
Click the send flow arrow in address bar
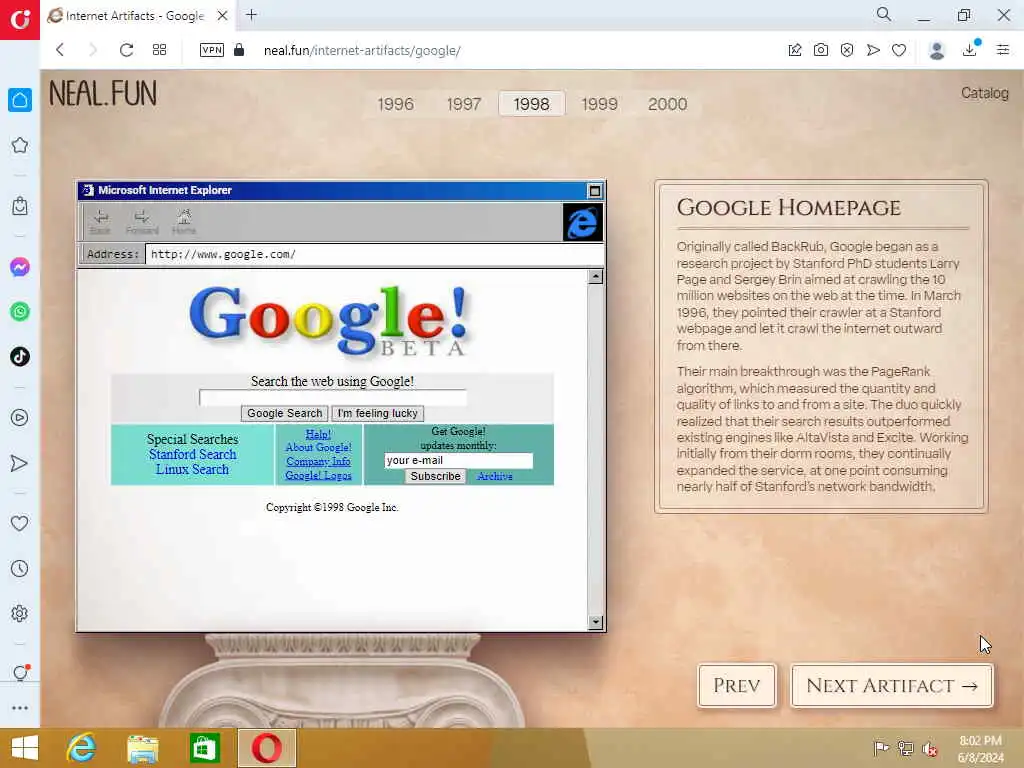pos(873,50)
